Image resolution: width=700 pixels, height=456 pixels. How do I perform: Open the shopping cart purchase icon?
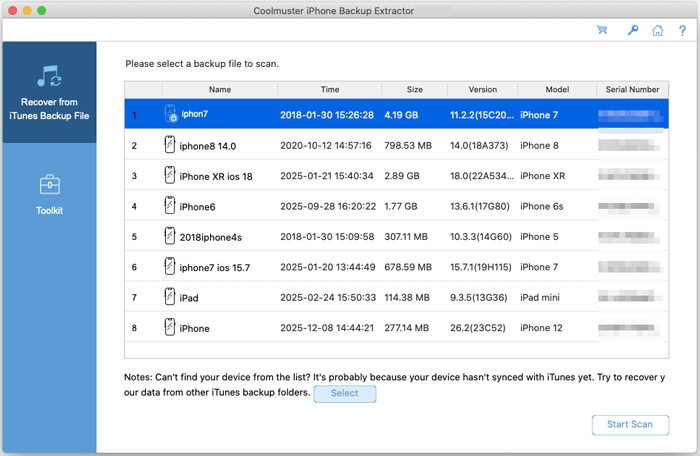tap(602, 30)
